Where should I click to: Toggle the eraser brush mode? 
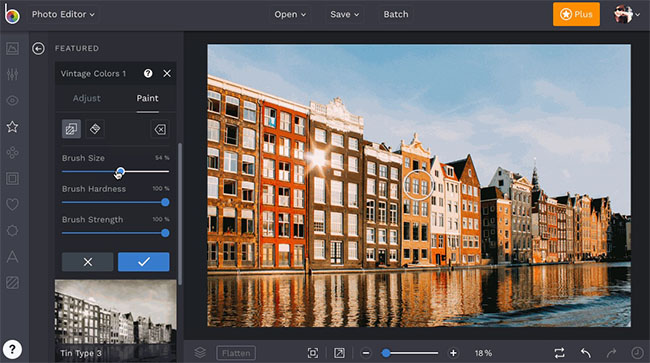[x=95, y=129]
